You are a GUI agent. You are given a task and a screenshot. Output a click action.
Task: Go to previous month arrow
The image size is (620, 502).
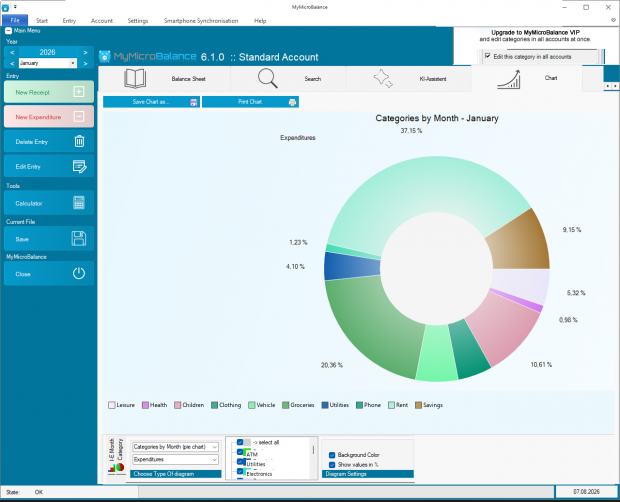pyautogui.click(x=12, y=63)
